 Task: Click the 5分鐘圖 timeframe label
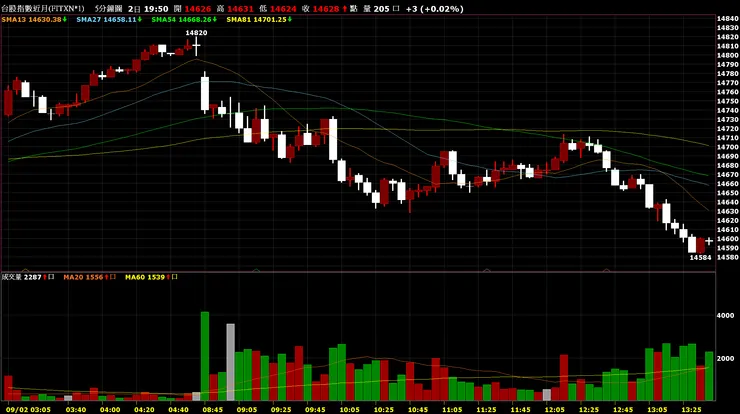click(x=108, y=8)
